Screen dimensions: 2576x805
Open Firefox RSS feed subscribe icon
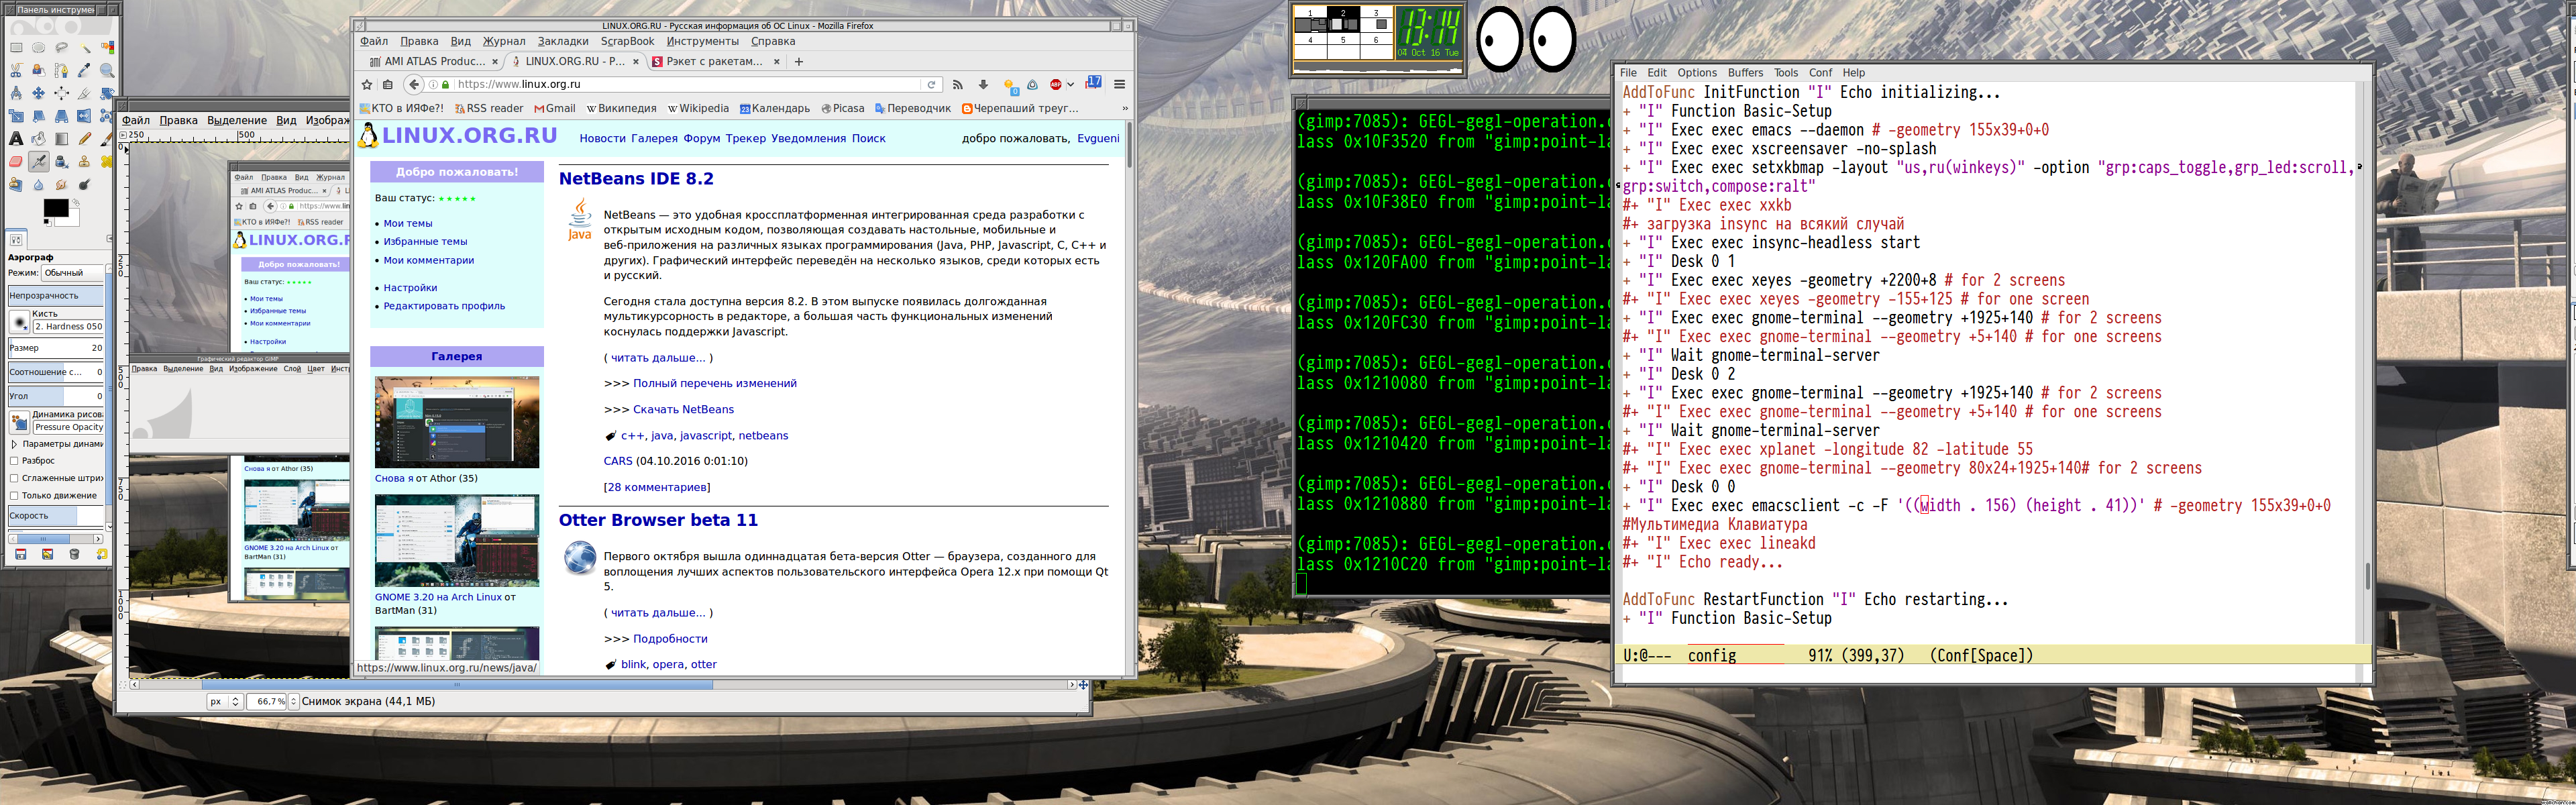pos(957,85)
